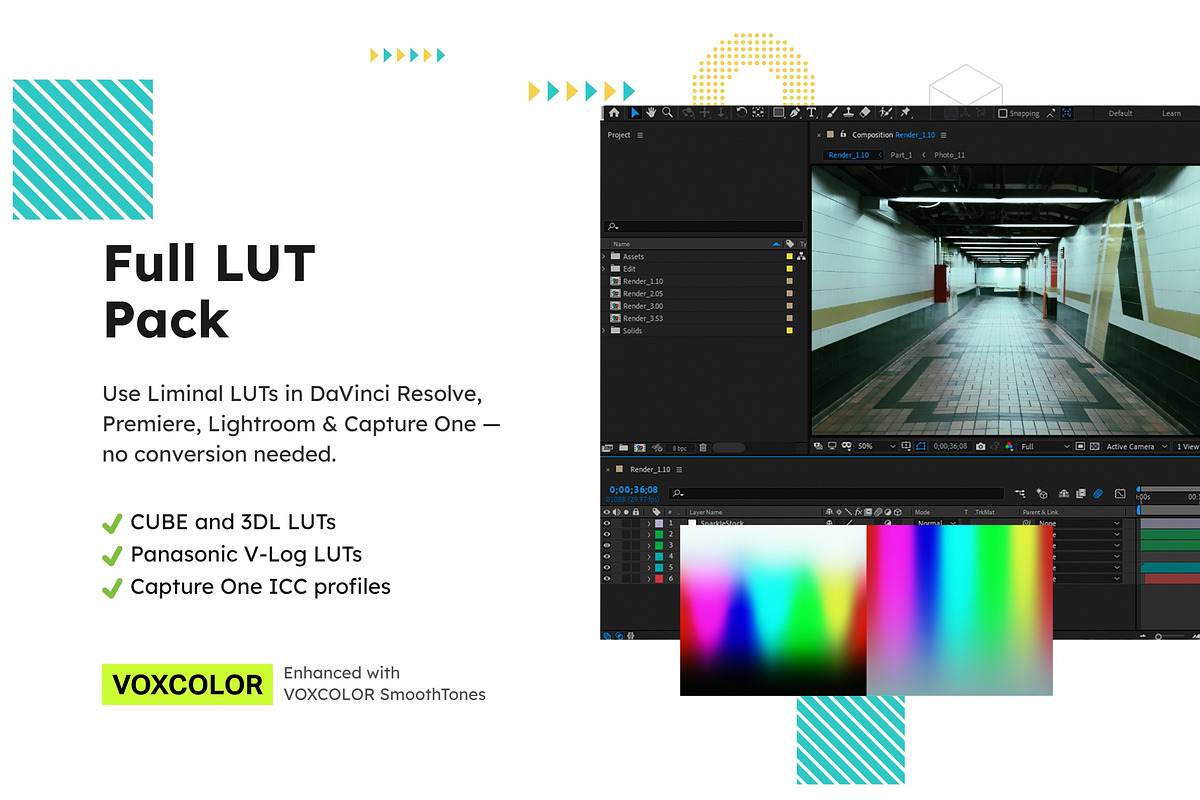Screen dimensions: 1200x800
Task: Click the Composition mini-flowchart icon in timeline
Action: (1020, 494)
